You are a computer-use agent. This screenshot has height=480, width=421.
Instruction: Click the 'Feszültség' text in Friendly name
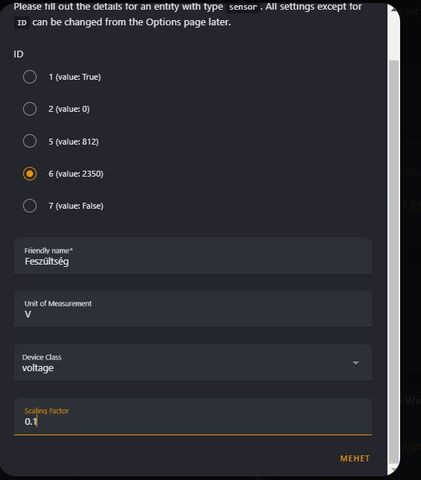(x=47, y=261)
